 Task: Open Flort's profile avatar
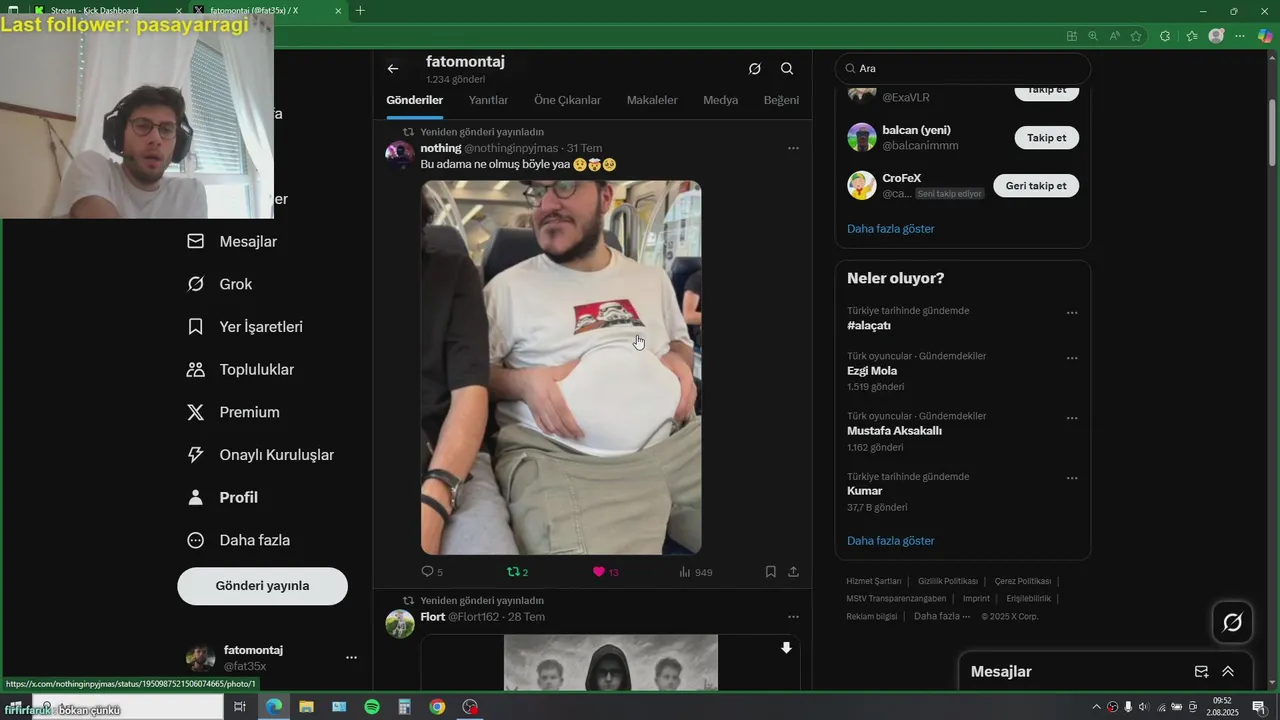(x=400, y=623)
